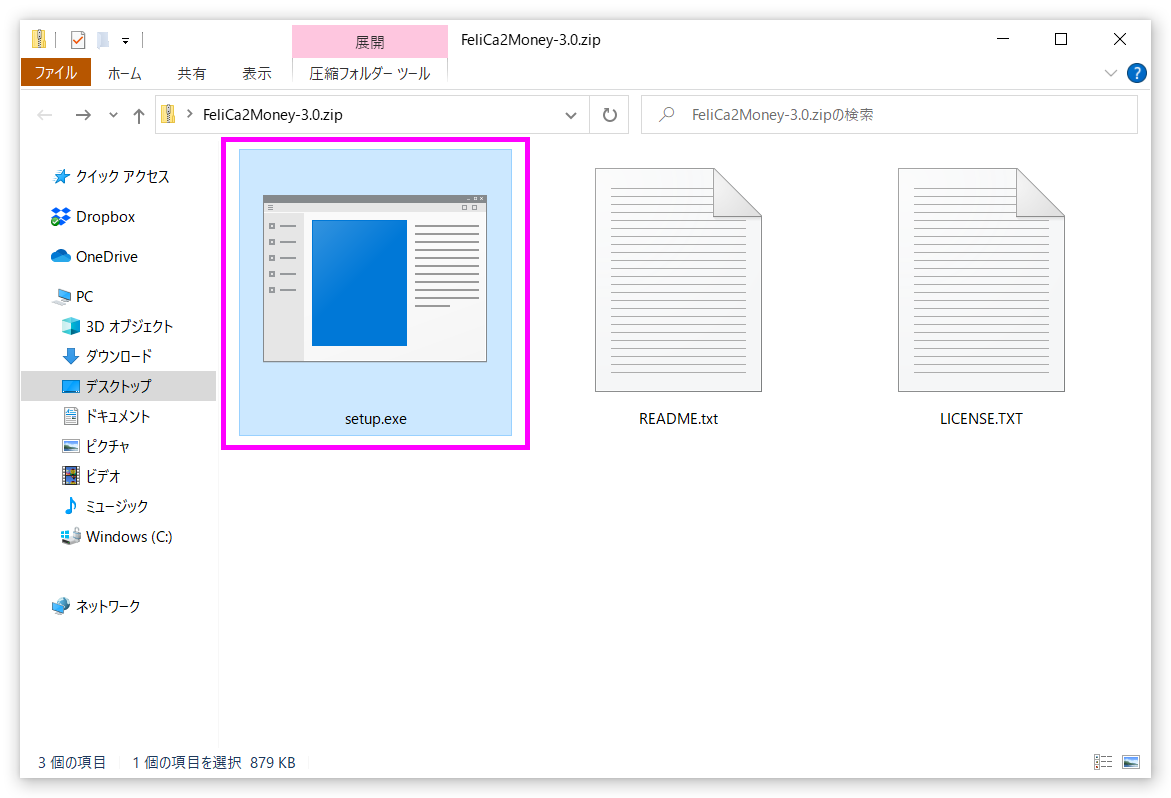Expand the ribbon with the chevron
This screenshot has height=798, width=1171.
1111,73
